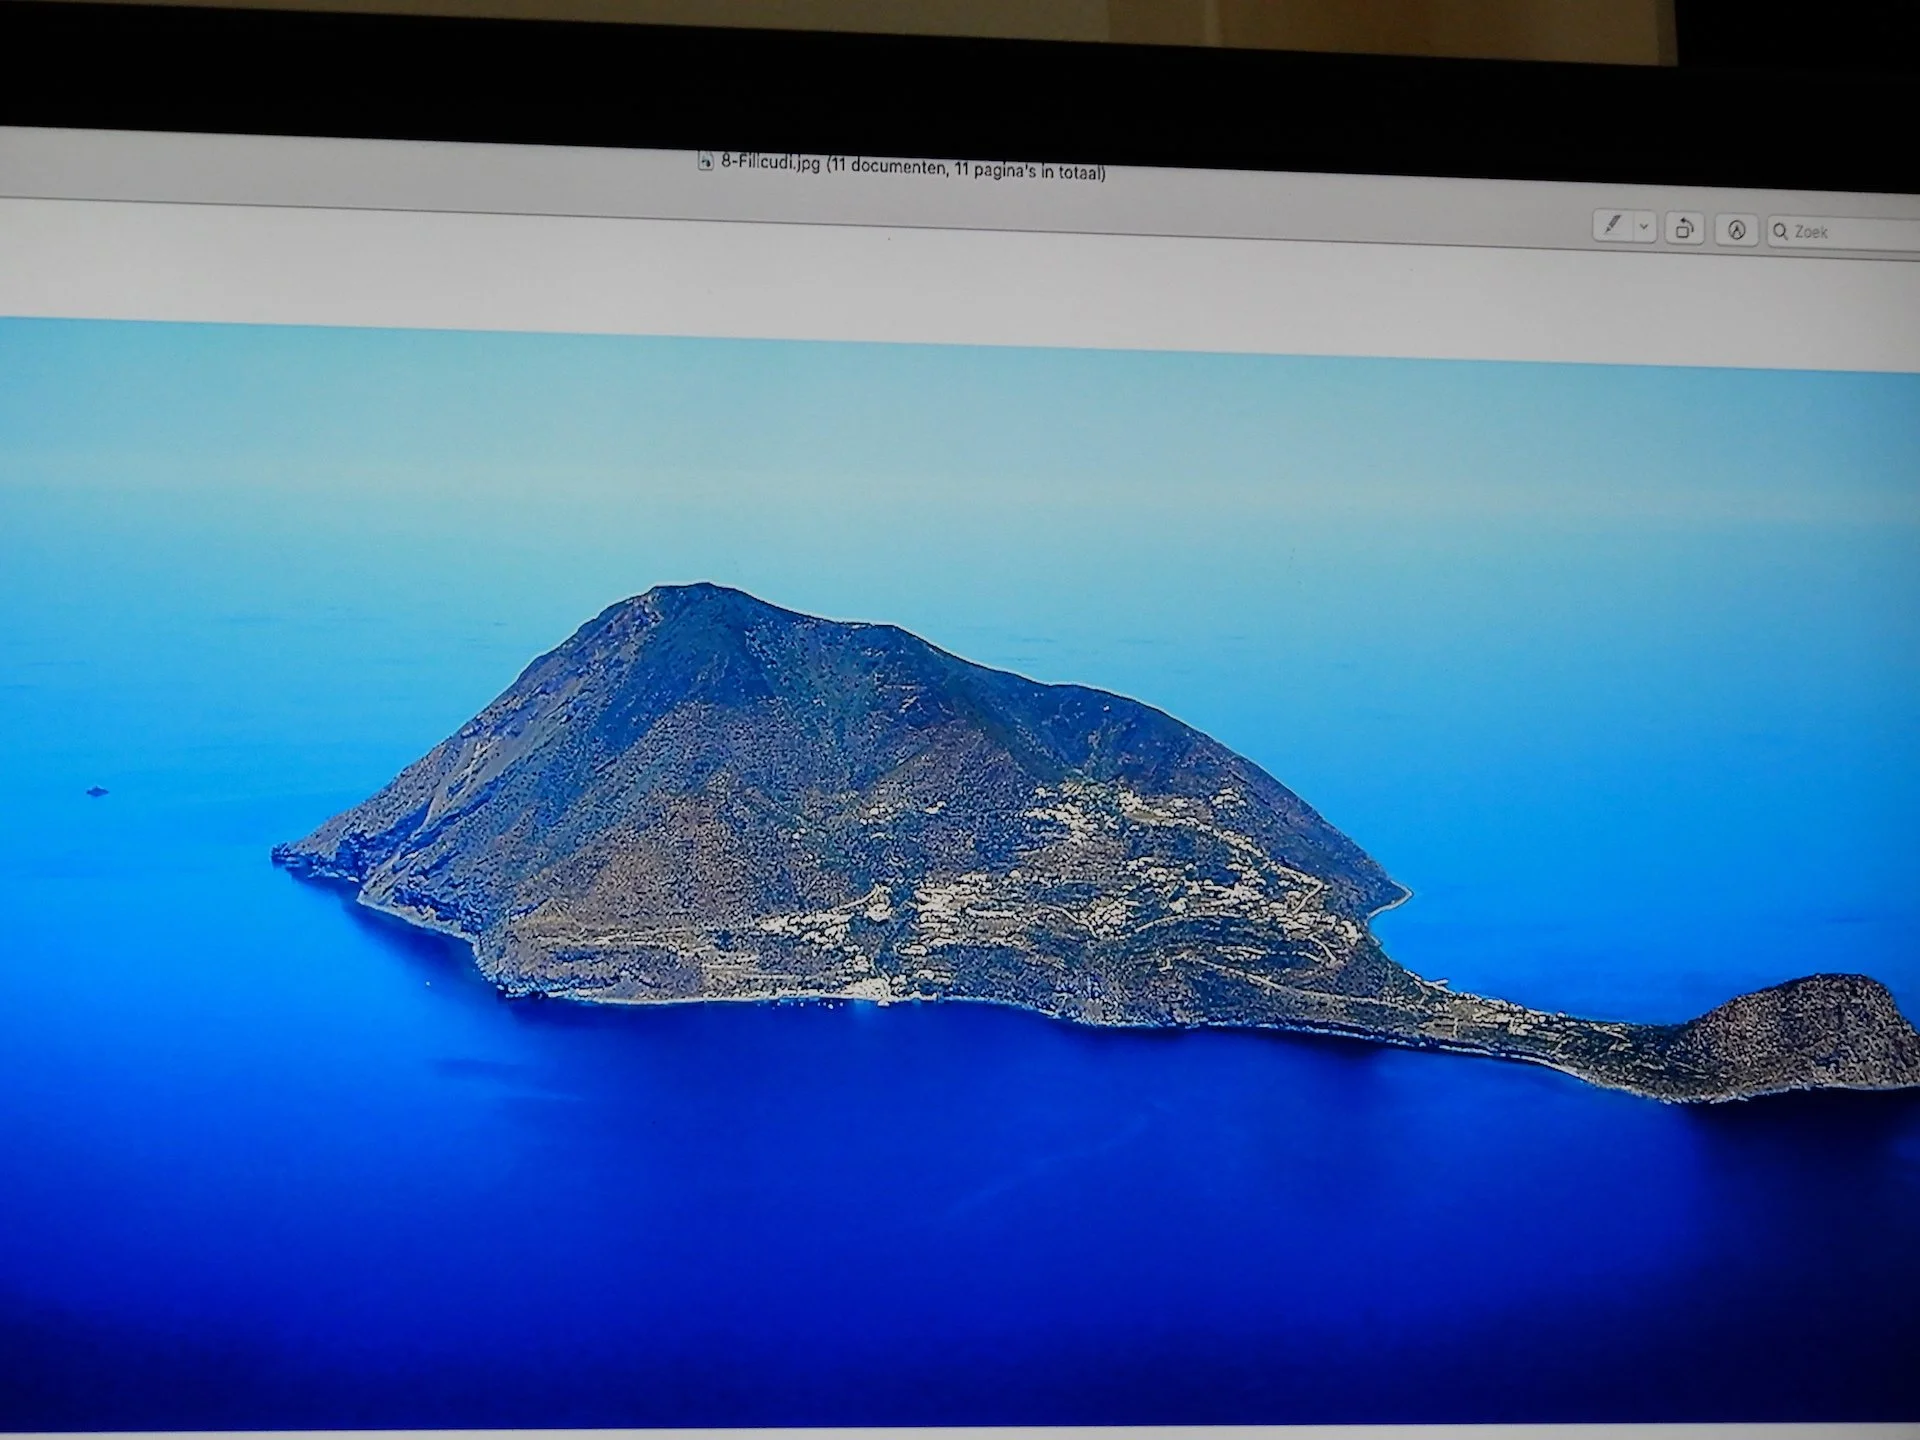Click the dark blue sea below the island
Viewport: 1920px width, 1440px height.
click(x=900, y=1200)
